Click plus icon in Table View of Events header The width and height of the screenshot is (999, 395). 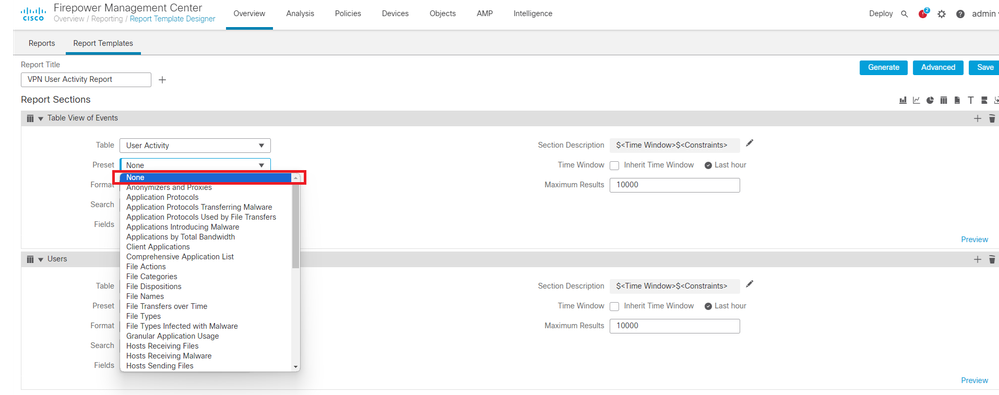click(x=977, y=118)
